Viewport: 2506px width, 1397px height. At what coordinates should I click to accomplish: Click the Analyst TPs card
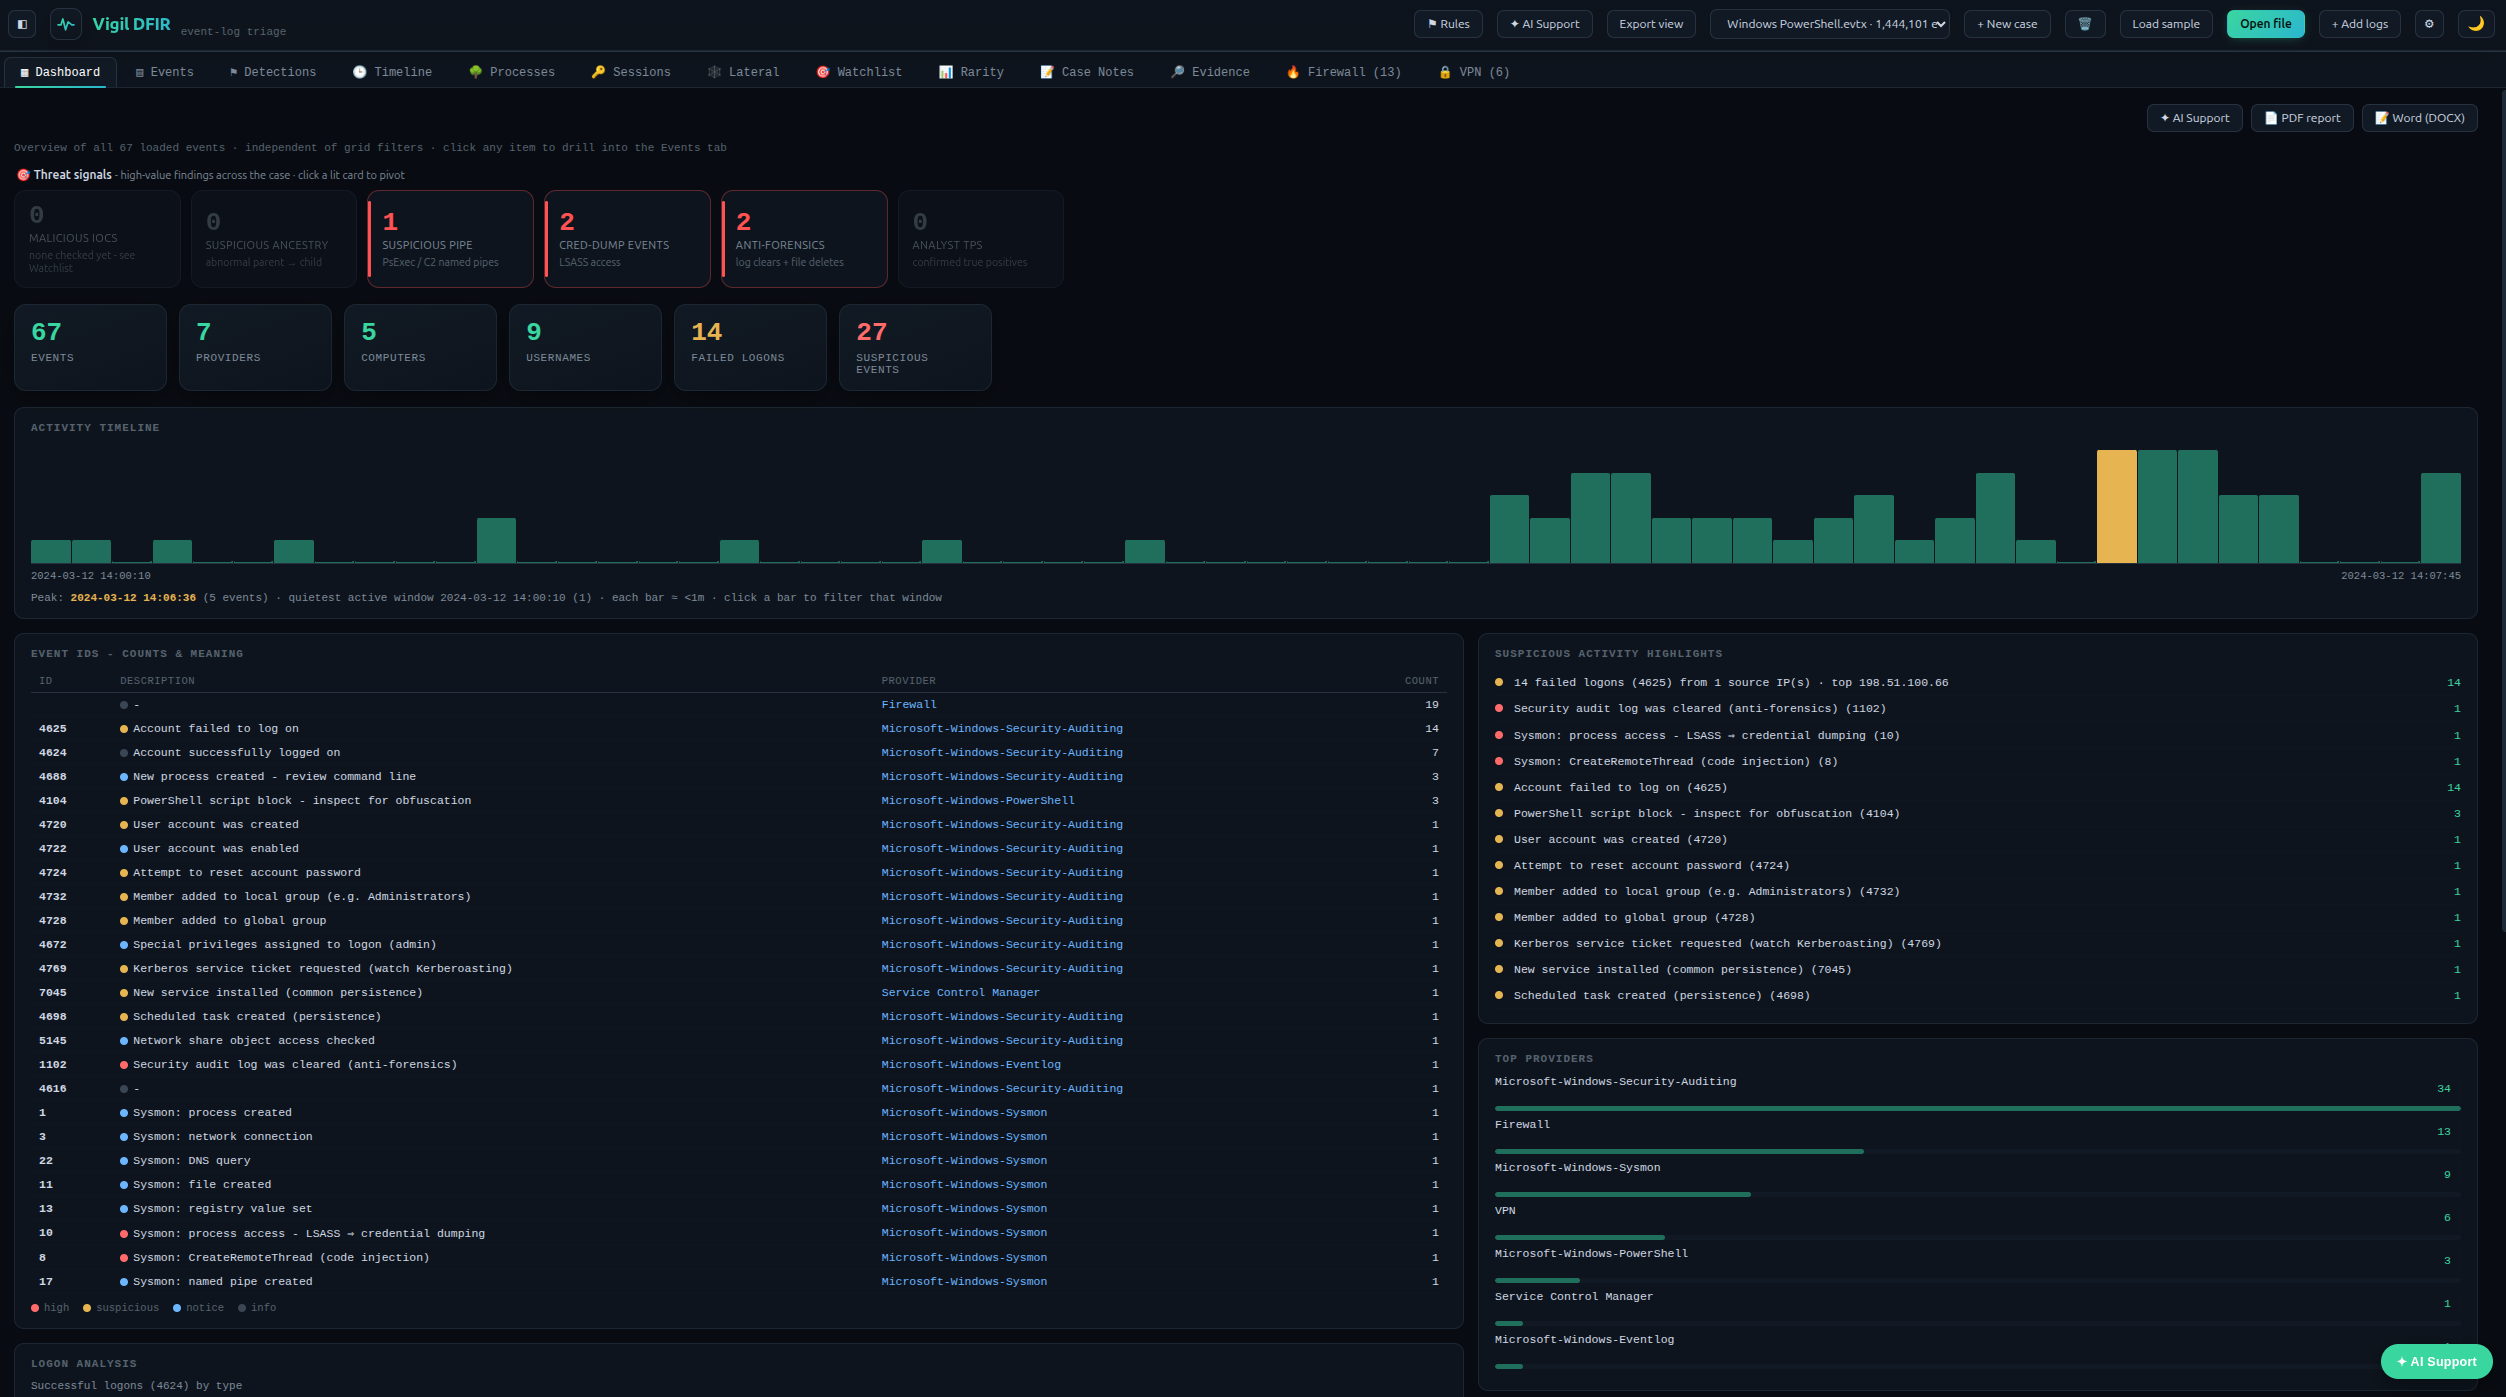coord(980,239)
